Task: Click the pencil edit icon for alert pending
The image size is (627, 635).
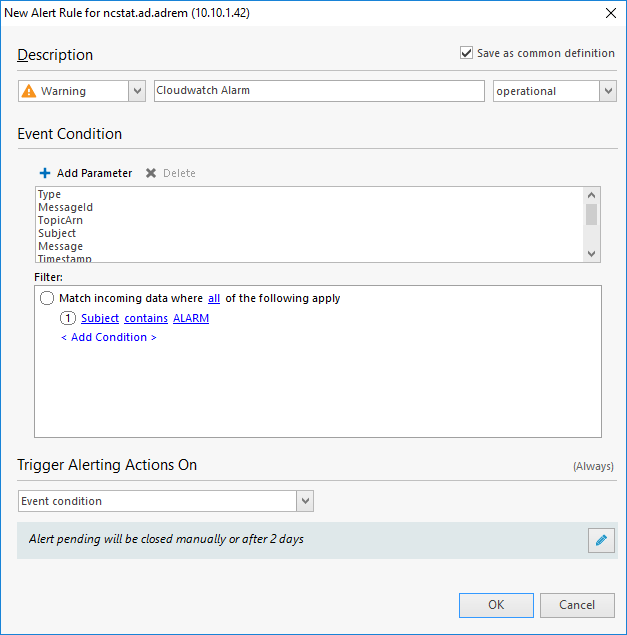Action: point(600,540)
